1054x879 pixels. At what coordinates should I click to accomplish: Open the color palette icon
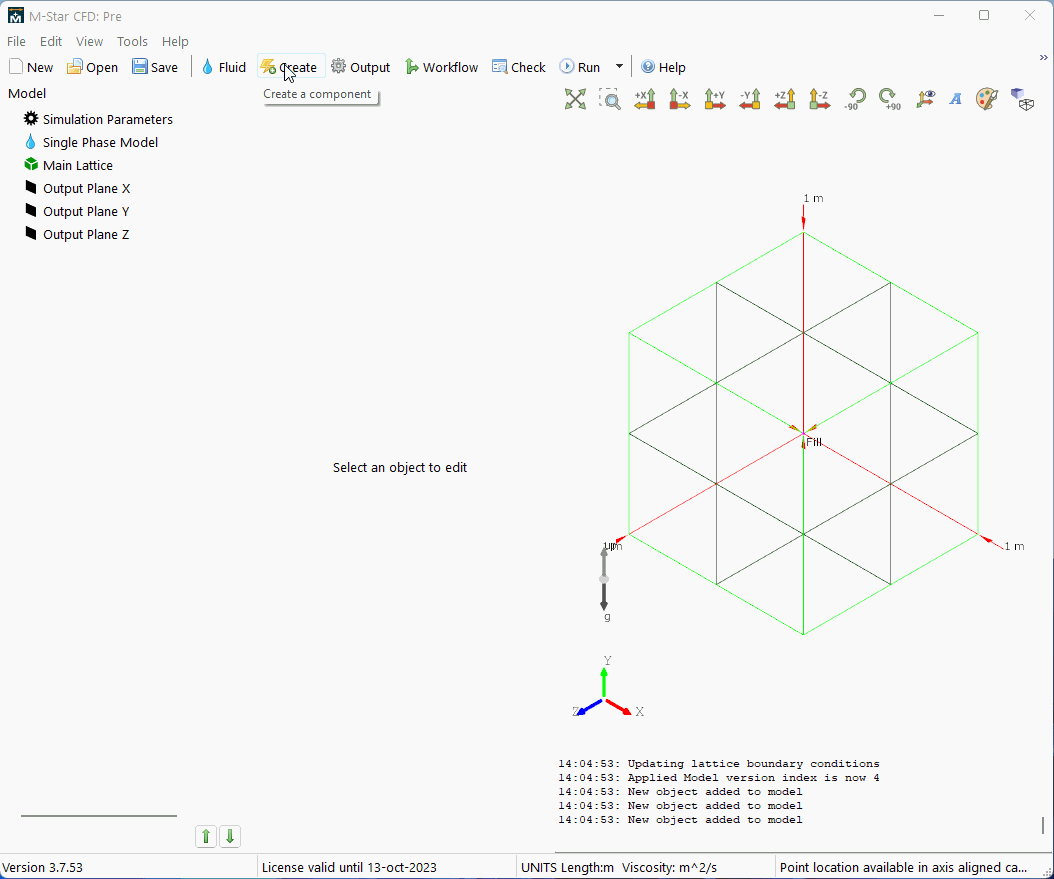point(987,99)
